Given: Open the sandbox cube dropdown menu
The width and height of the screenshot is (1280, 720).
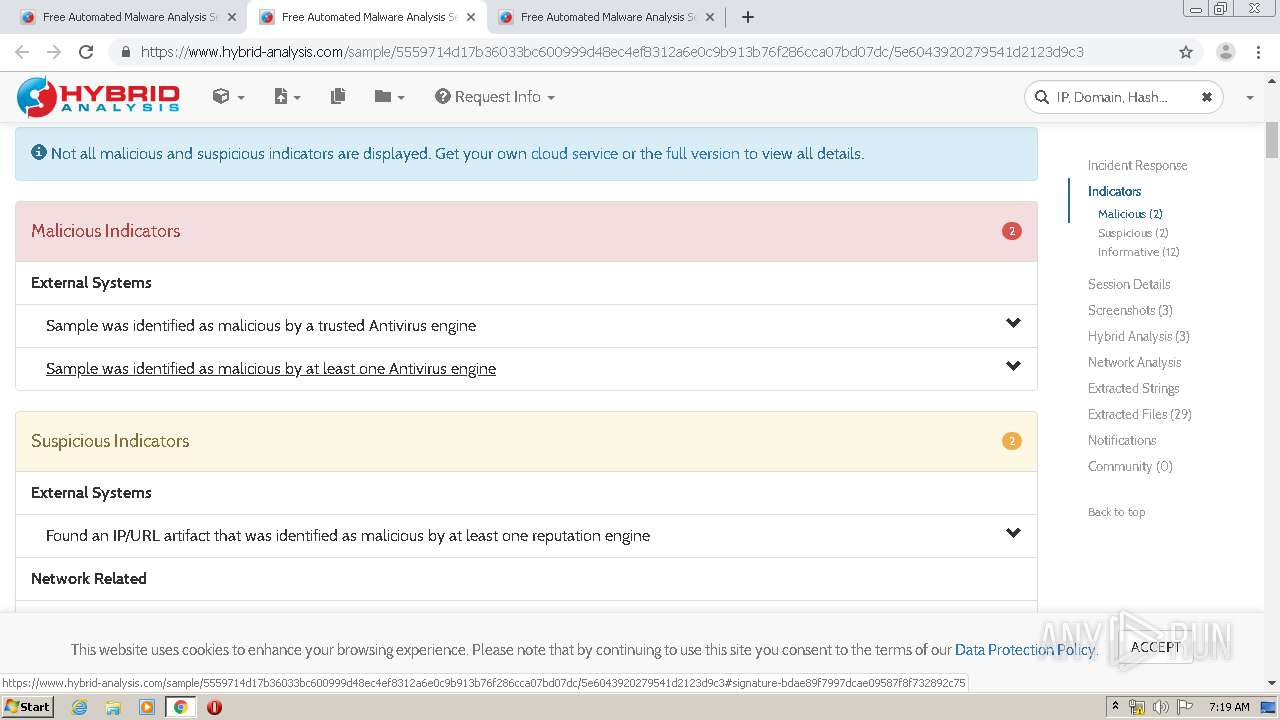Looking at the screenshot, I should [x=228, y=97].
